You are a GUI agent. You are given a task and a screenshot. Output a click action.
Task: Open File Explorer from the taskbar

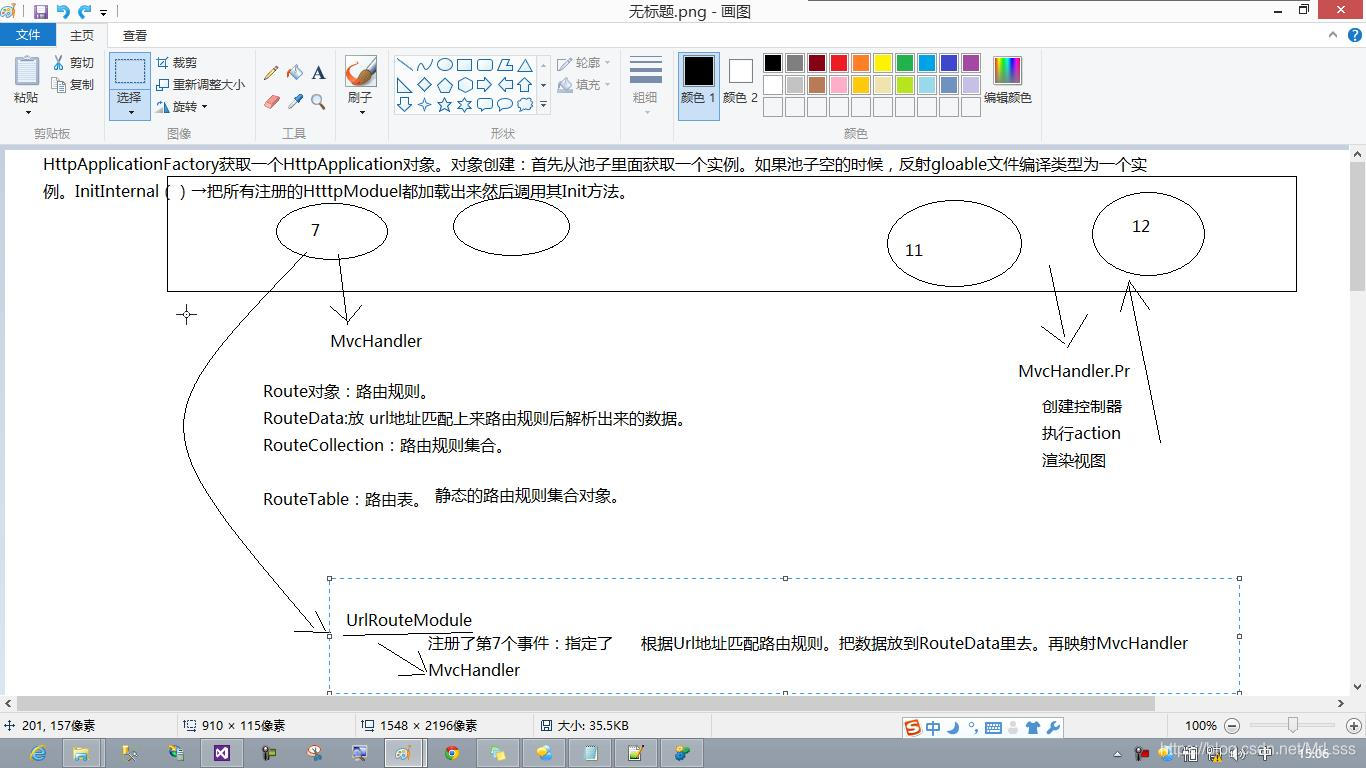coord(81,753)
